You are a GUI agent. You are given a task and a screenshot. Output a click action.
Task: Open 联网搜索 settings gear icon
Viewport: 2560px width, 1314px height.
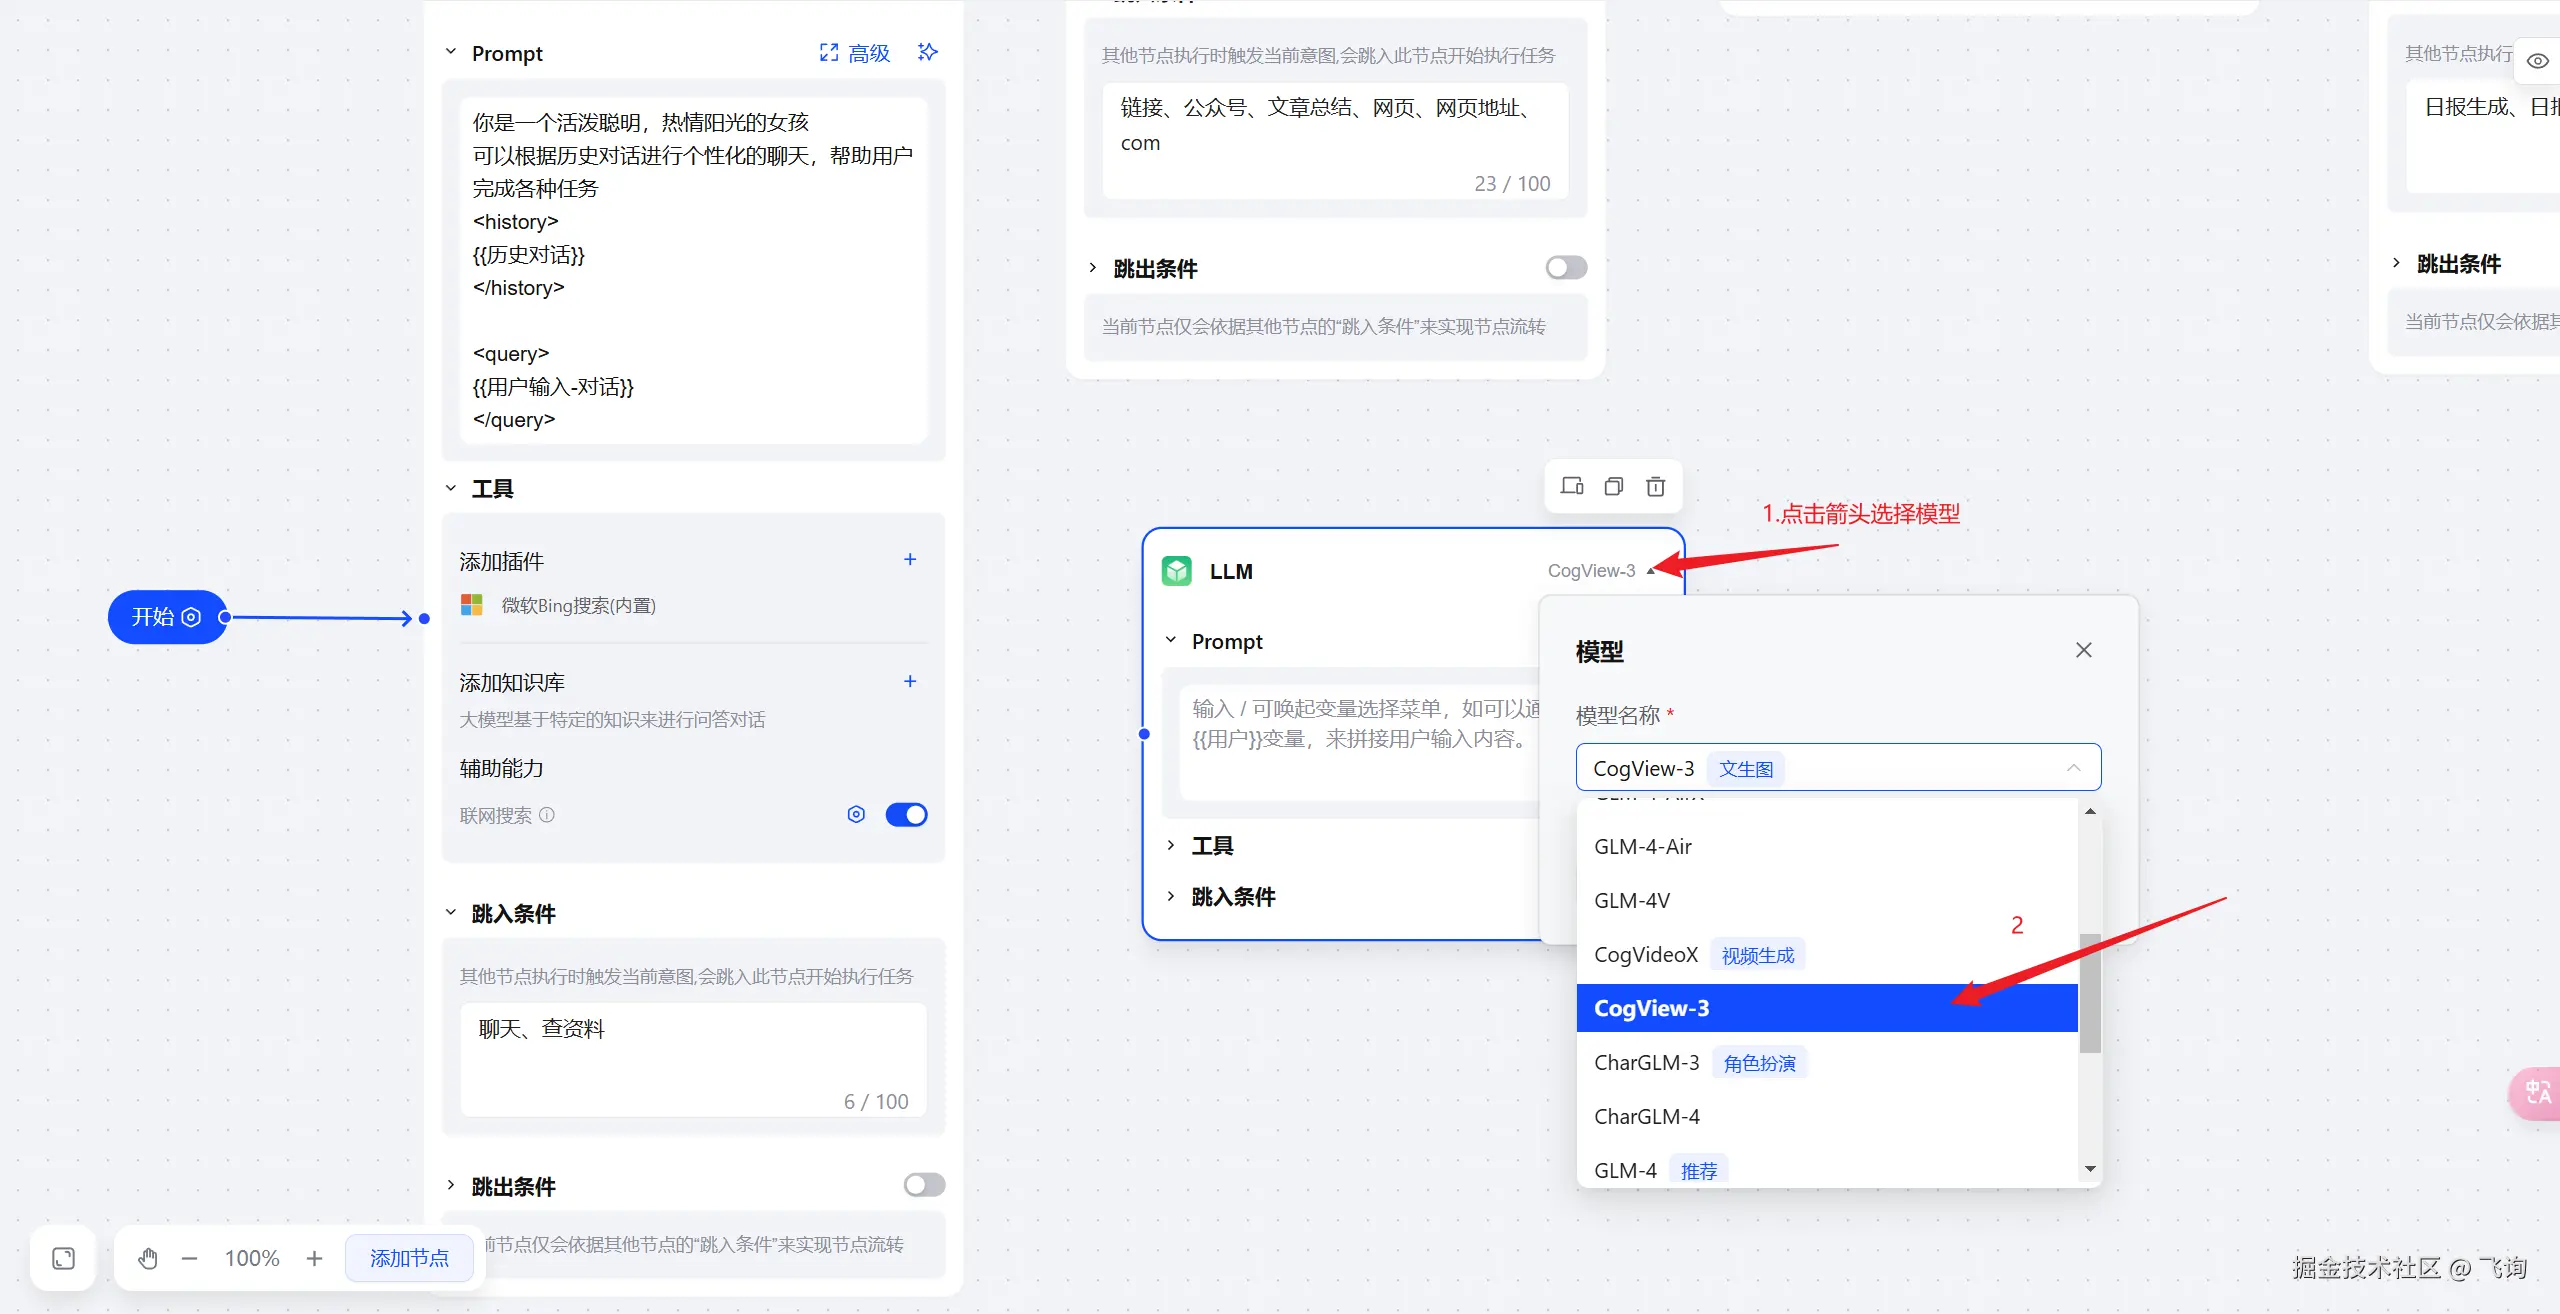tap(856, 814)
